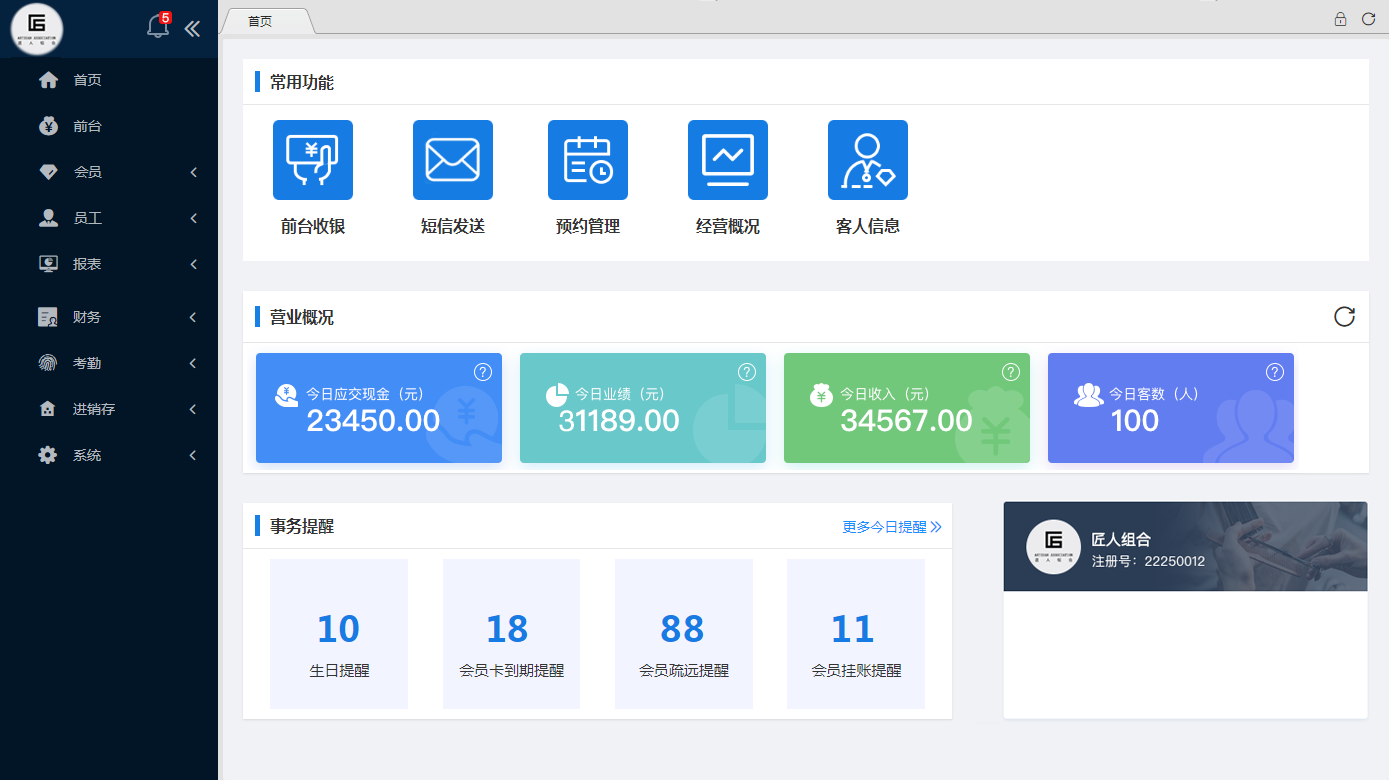The image size is (1389, 780).
Task: Expand the 财务 menu chevron
Action: (193, 317)
